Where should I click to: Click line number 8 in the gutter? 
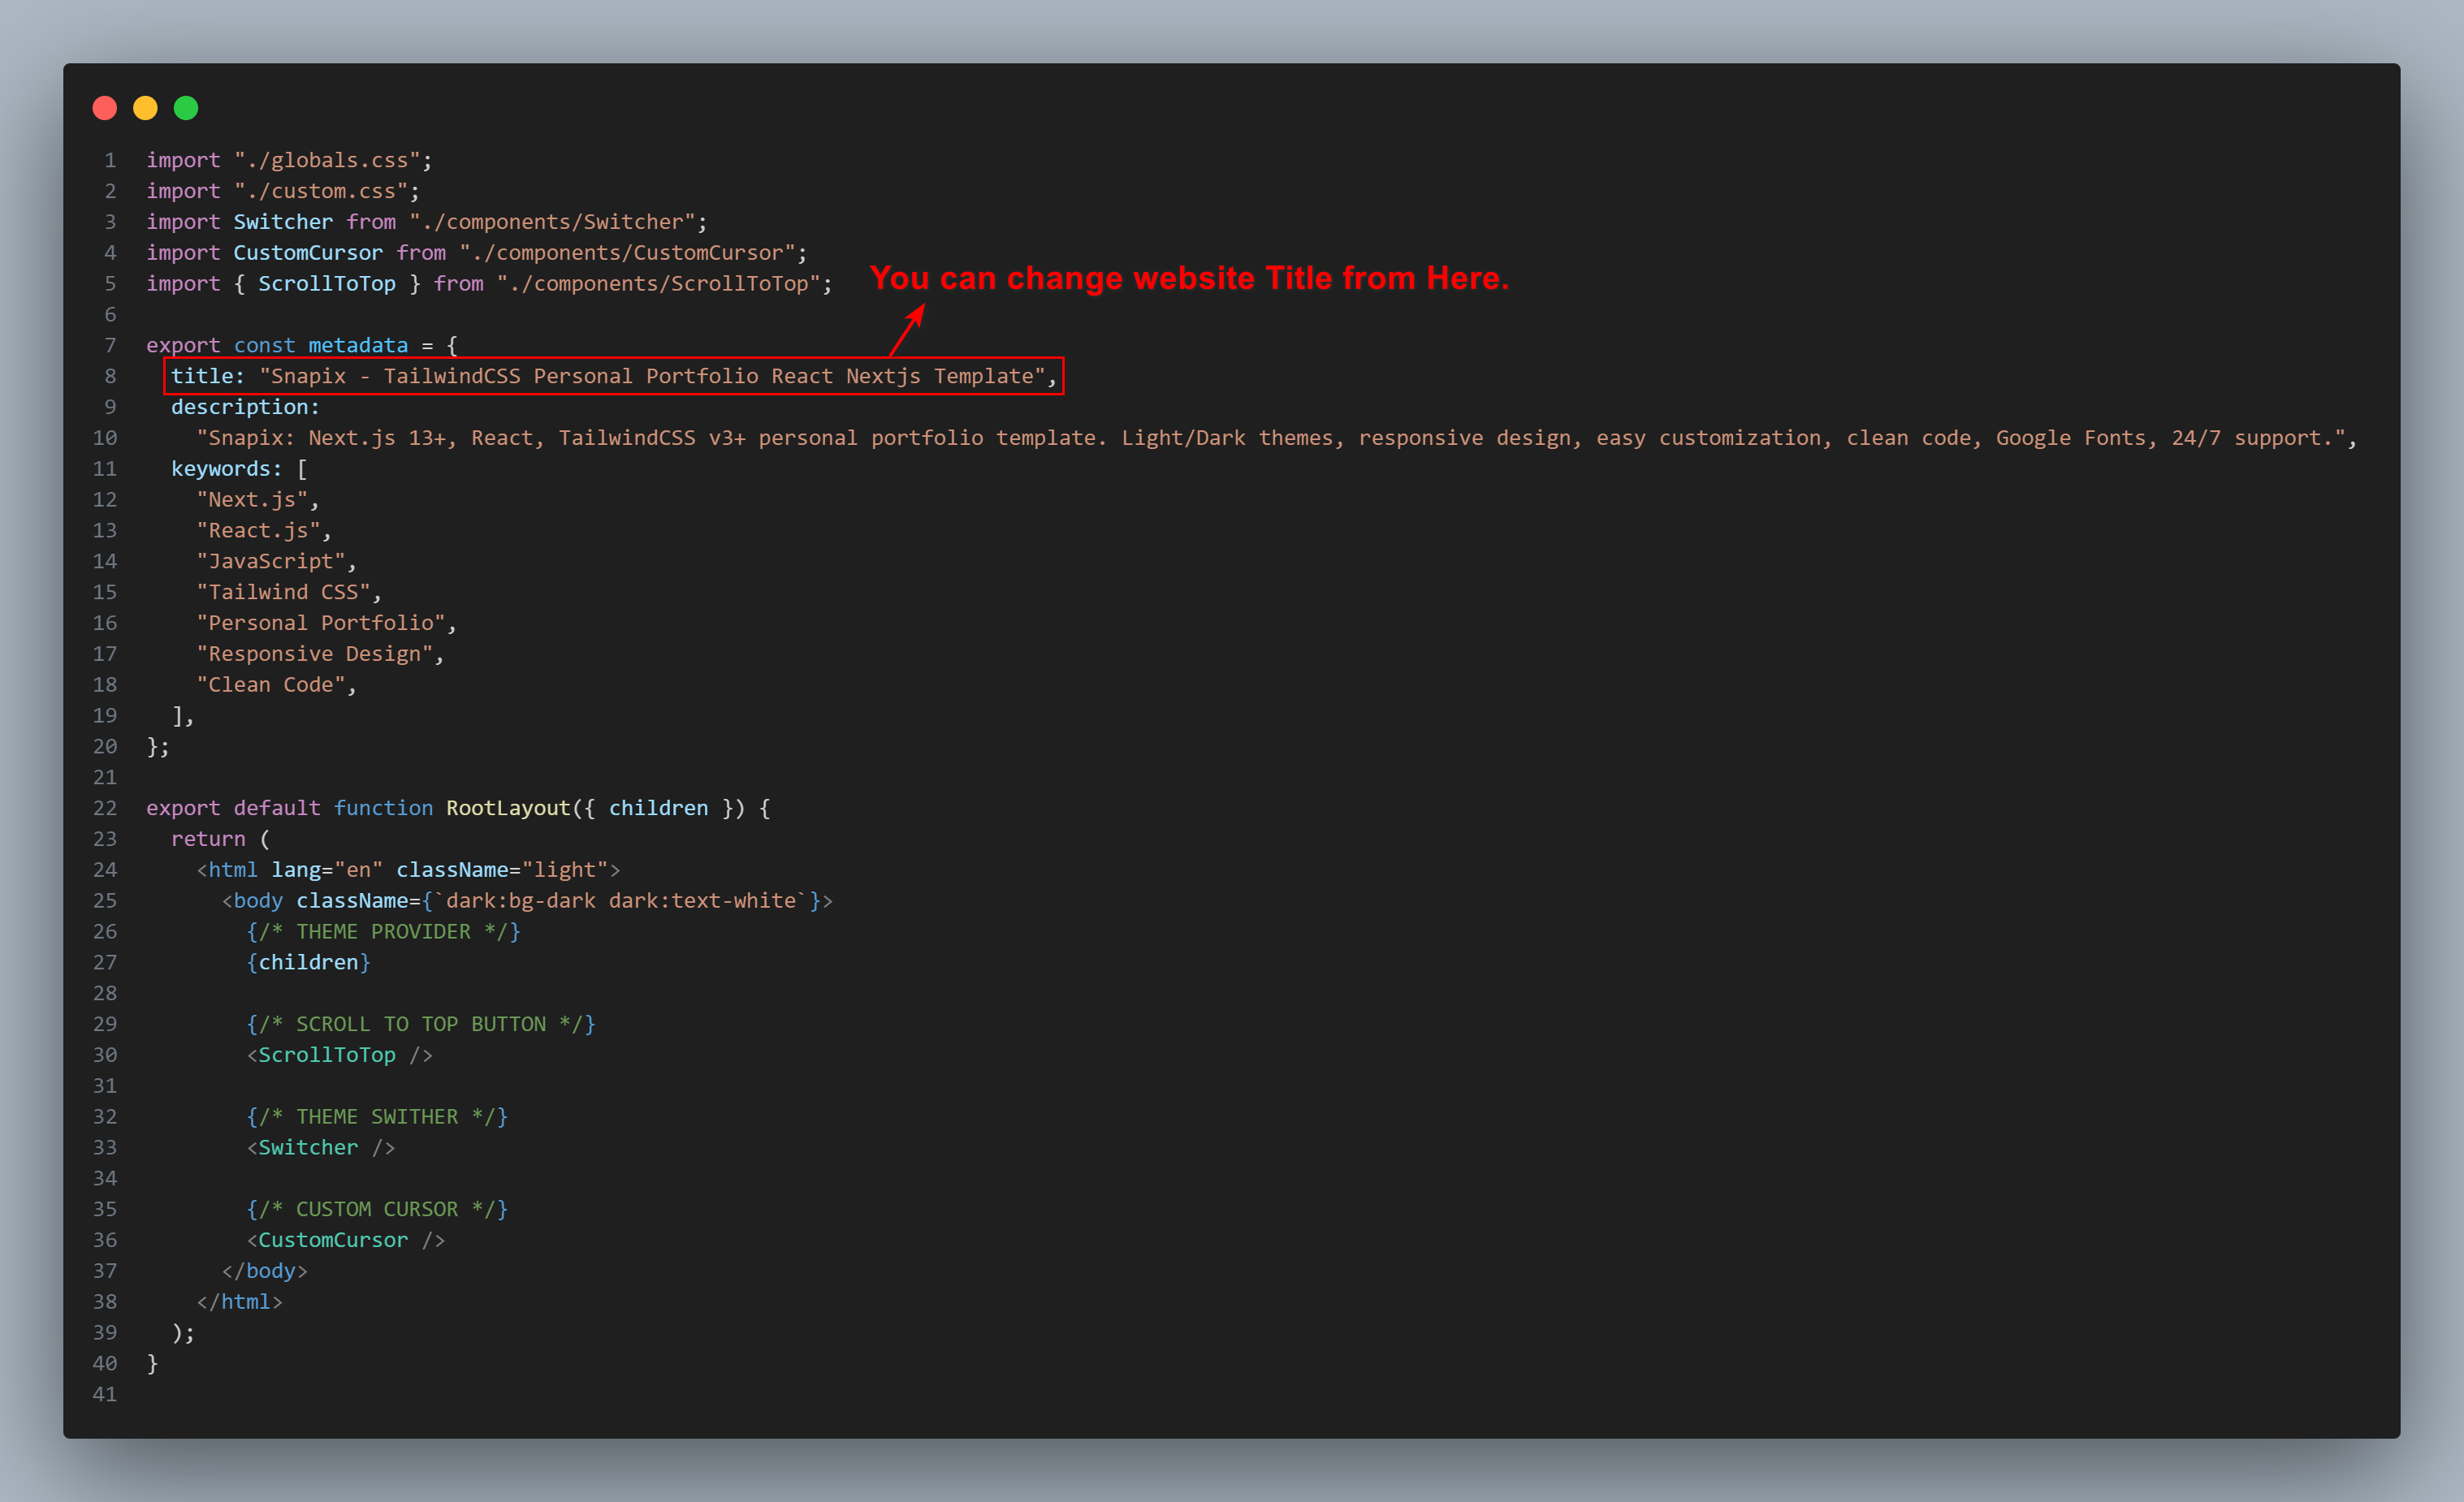click(110, 376)
